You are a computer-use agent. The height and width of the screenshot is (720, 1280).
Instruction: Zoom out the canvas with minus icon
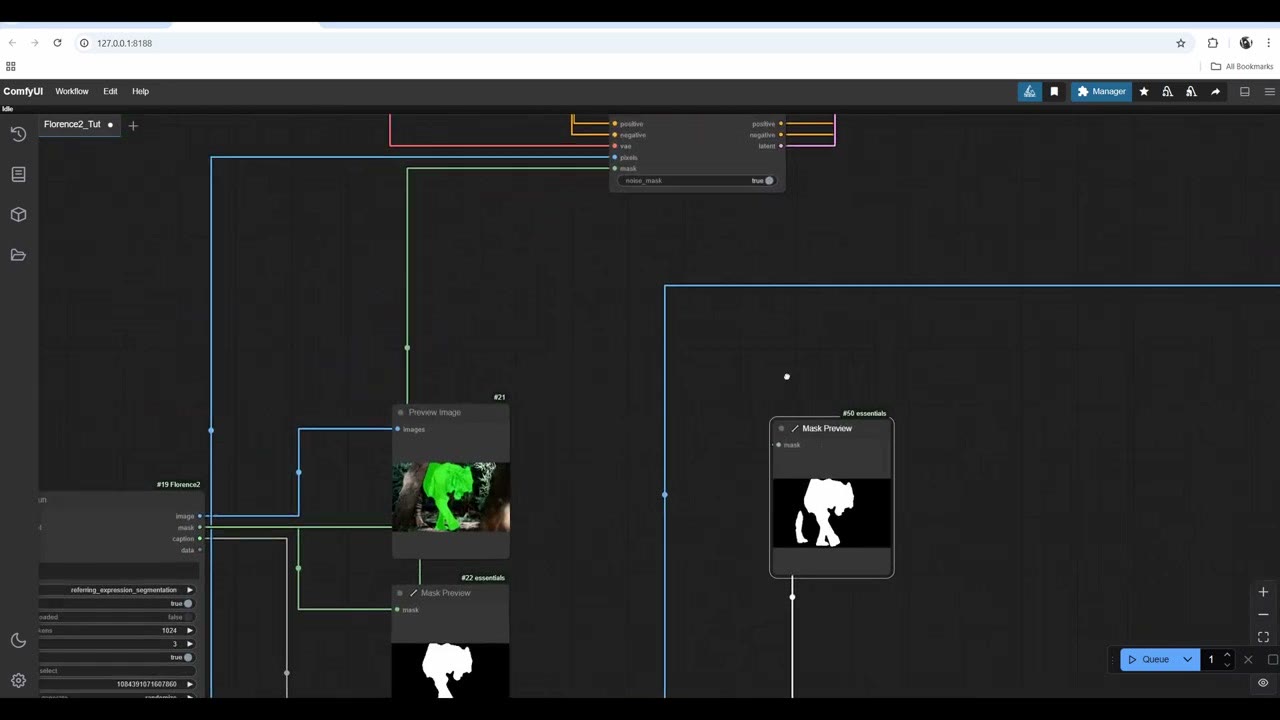pyautogui.click(x=1263, y=614)
